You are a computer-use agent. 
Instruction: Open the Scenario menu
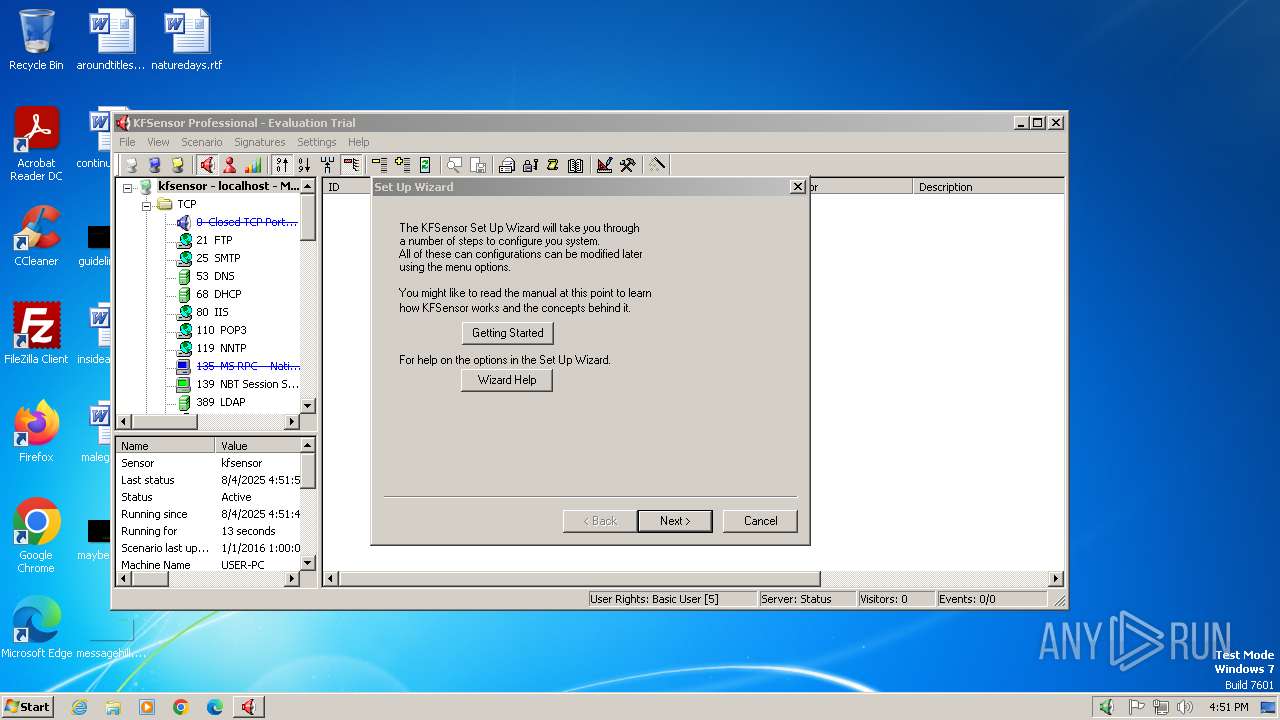201,142
